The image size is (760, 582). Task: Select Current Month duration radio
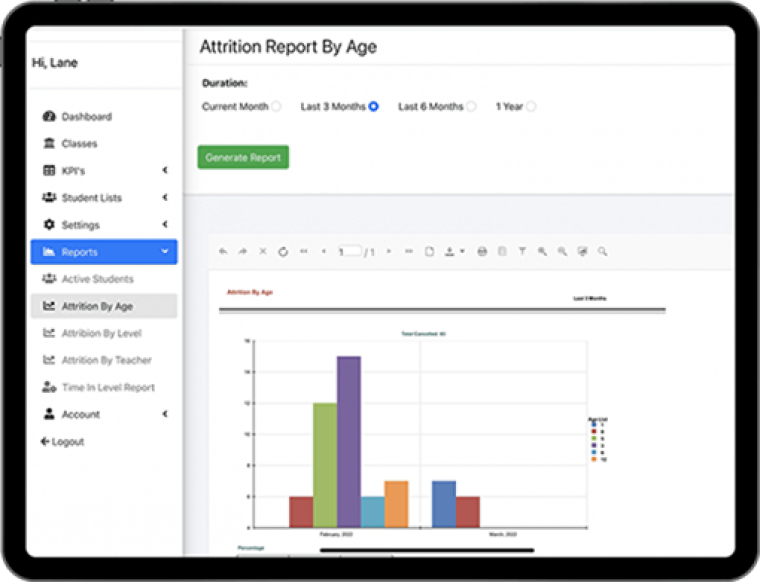pyautogui.click(x=276, y=106)
